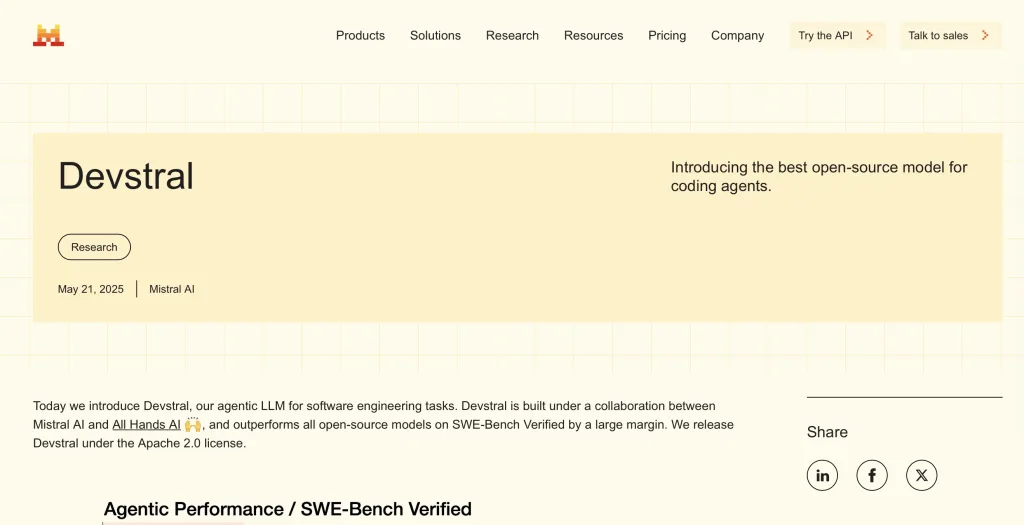
Task: Follow the All Hands AI link
Action: click(x=146, y=424)
